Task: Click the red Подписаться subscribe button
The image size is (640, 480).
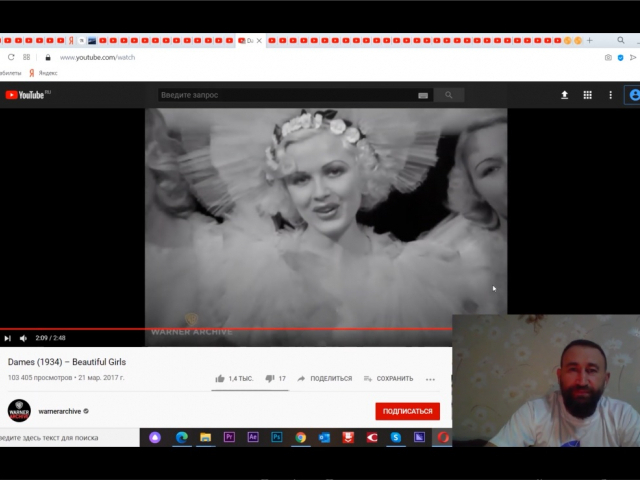Action: pos(408,411)
